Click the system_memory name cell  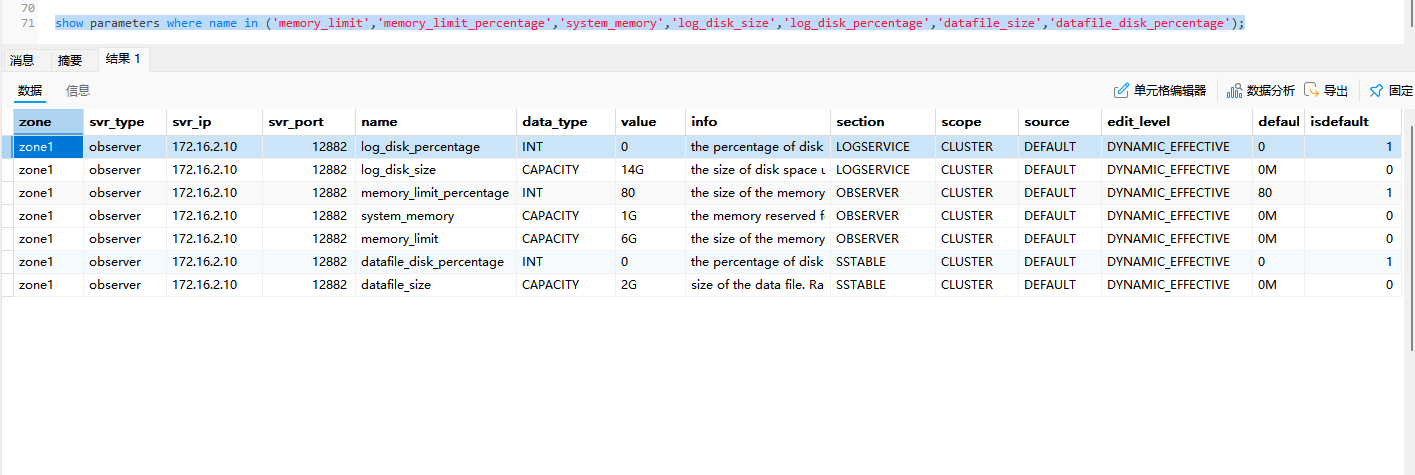407,216
